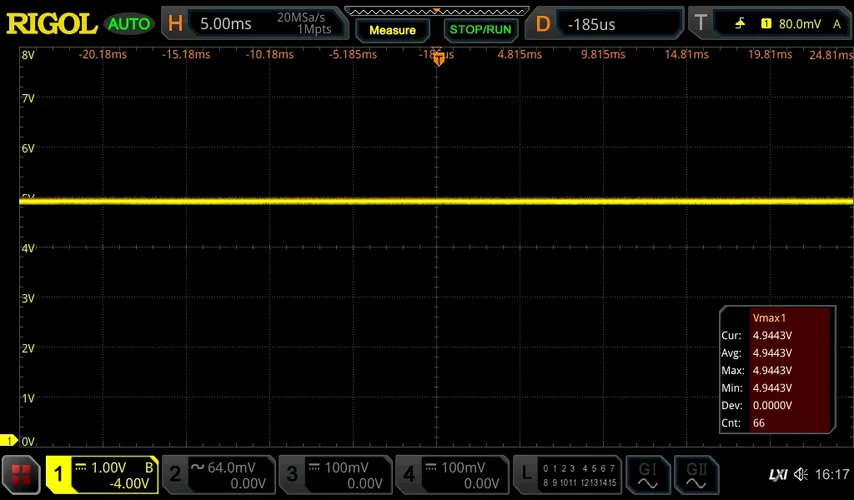Tap the channel 1 -4.00V offset
The width and height of the screenshot is (854, 500).
tap(129, 484)
